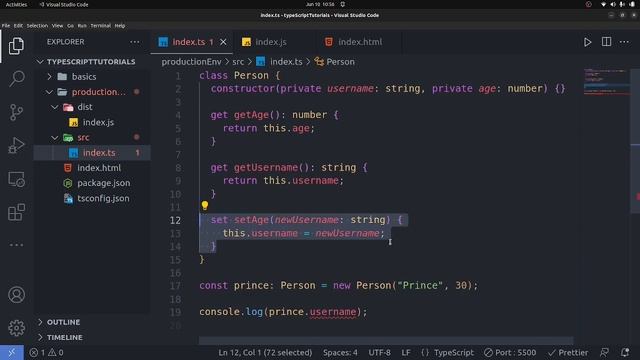Image resolution: width=640 pixels, height=360 pixels.
Task: Click the lightbulb code action icon
Action: tap(204, 206)
